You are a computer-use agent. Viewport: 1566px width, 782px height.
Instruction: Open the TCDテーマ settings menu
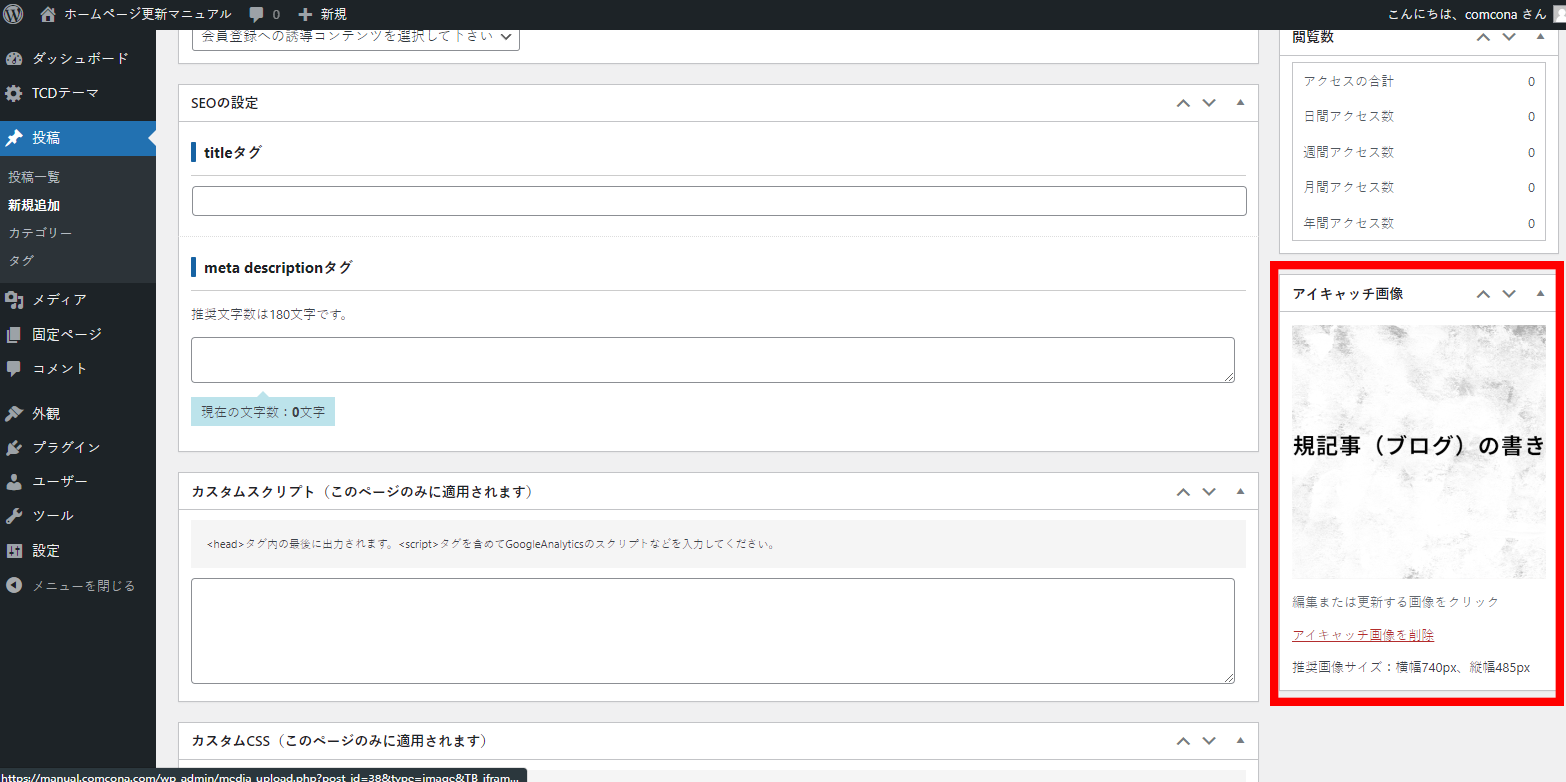pos(65,93)
